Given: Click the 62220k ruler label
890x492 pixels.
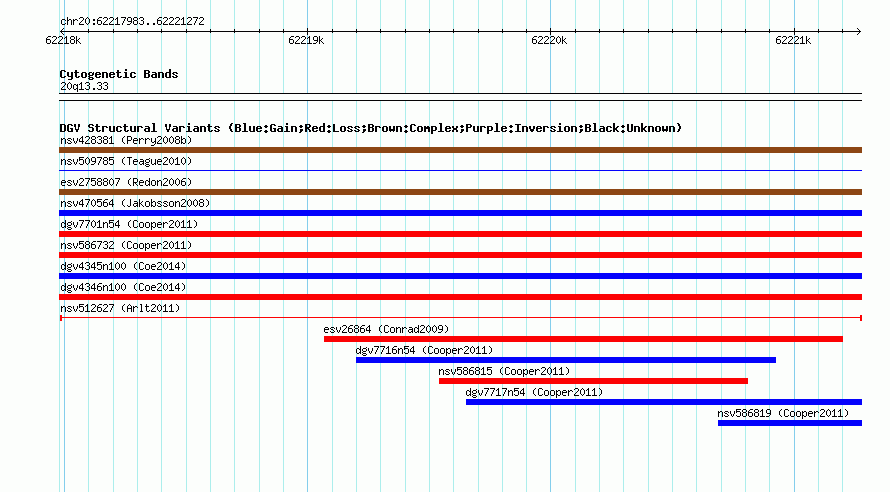Looking at the screenshot, I should [x=549, y=40].
